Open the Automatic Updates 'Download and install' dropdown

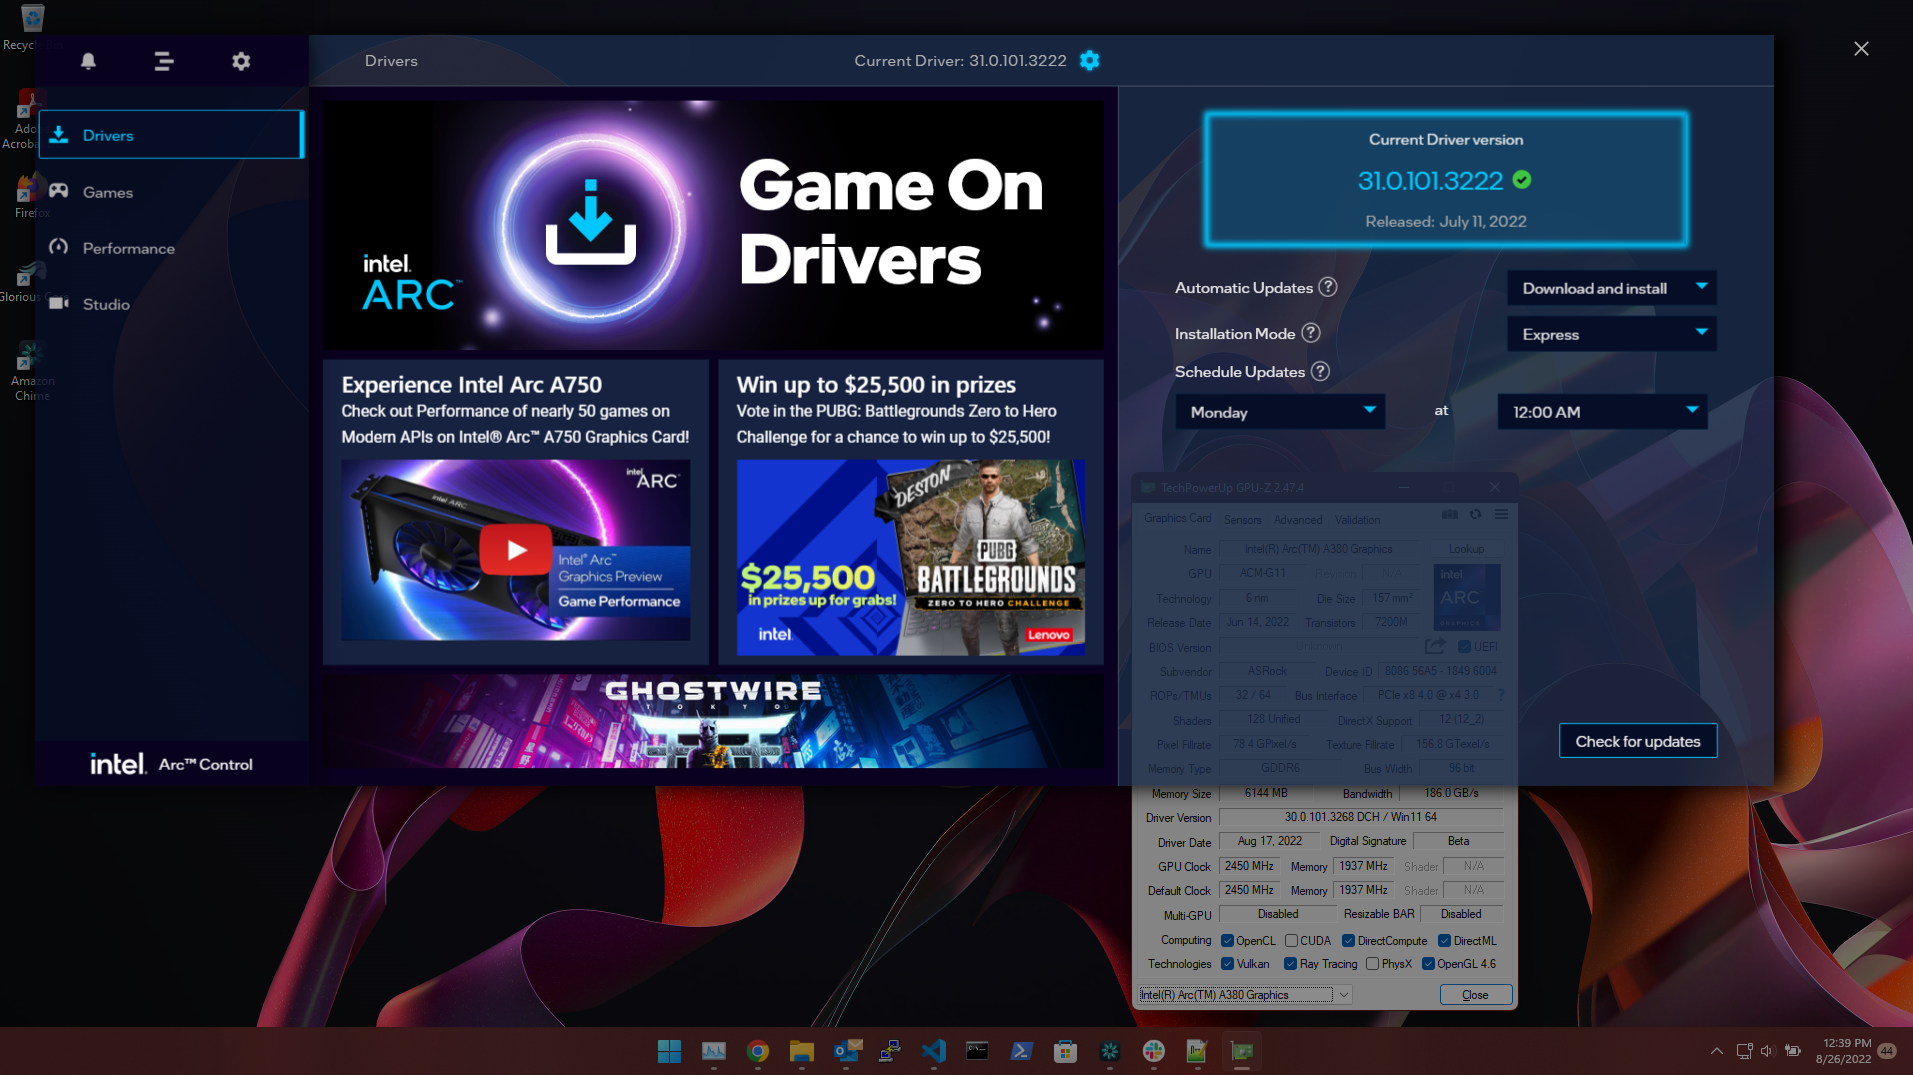click(1612, 288)
